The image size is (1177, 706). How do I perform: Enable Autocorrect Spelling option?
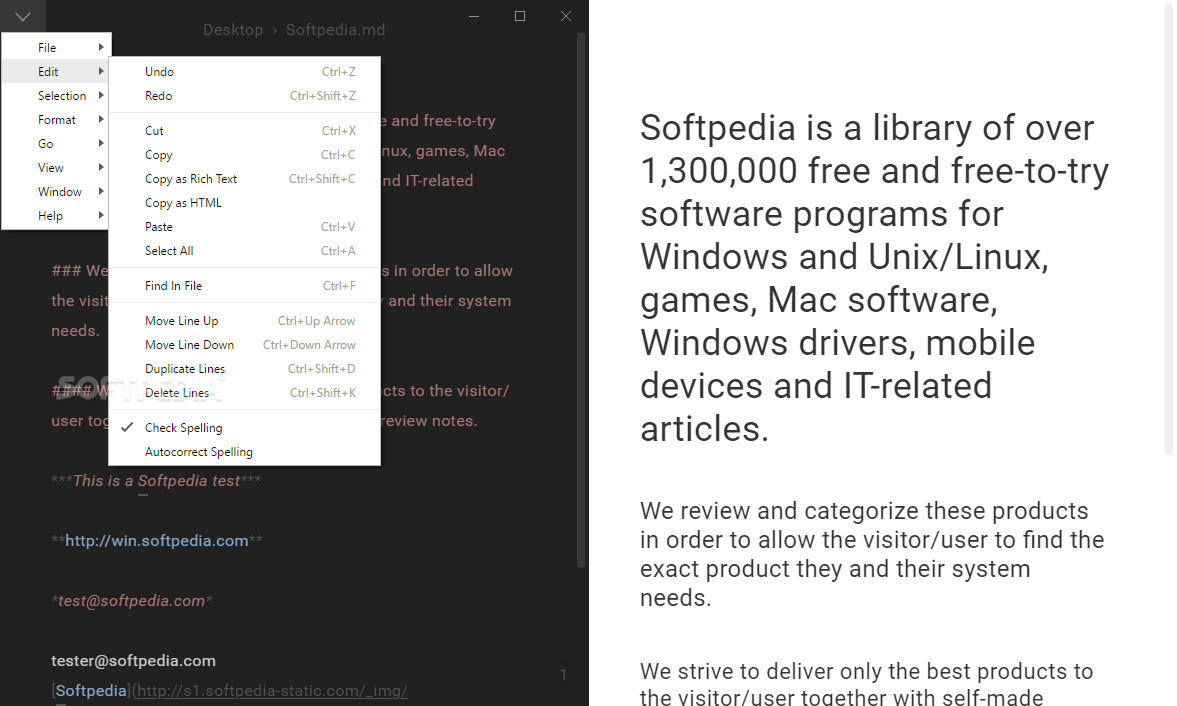[245, 452]
